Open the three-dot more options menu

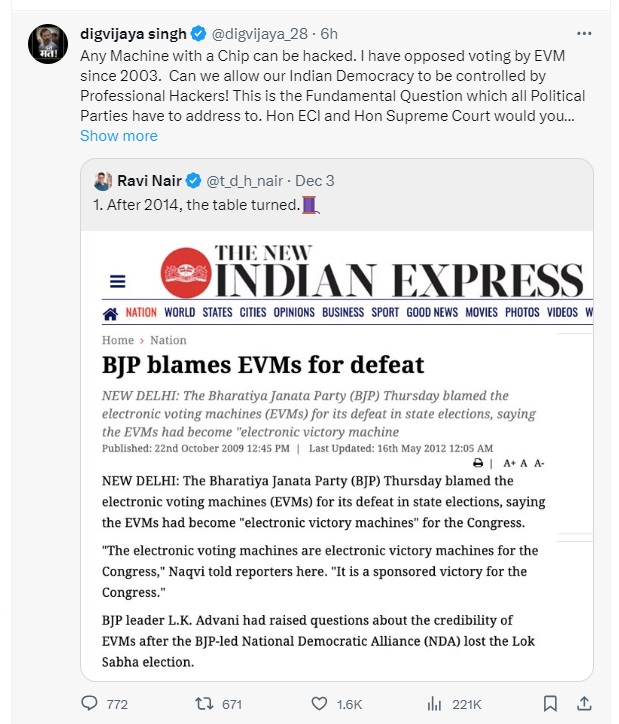click(x=598, y=33)
